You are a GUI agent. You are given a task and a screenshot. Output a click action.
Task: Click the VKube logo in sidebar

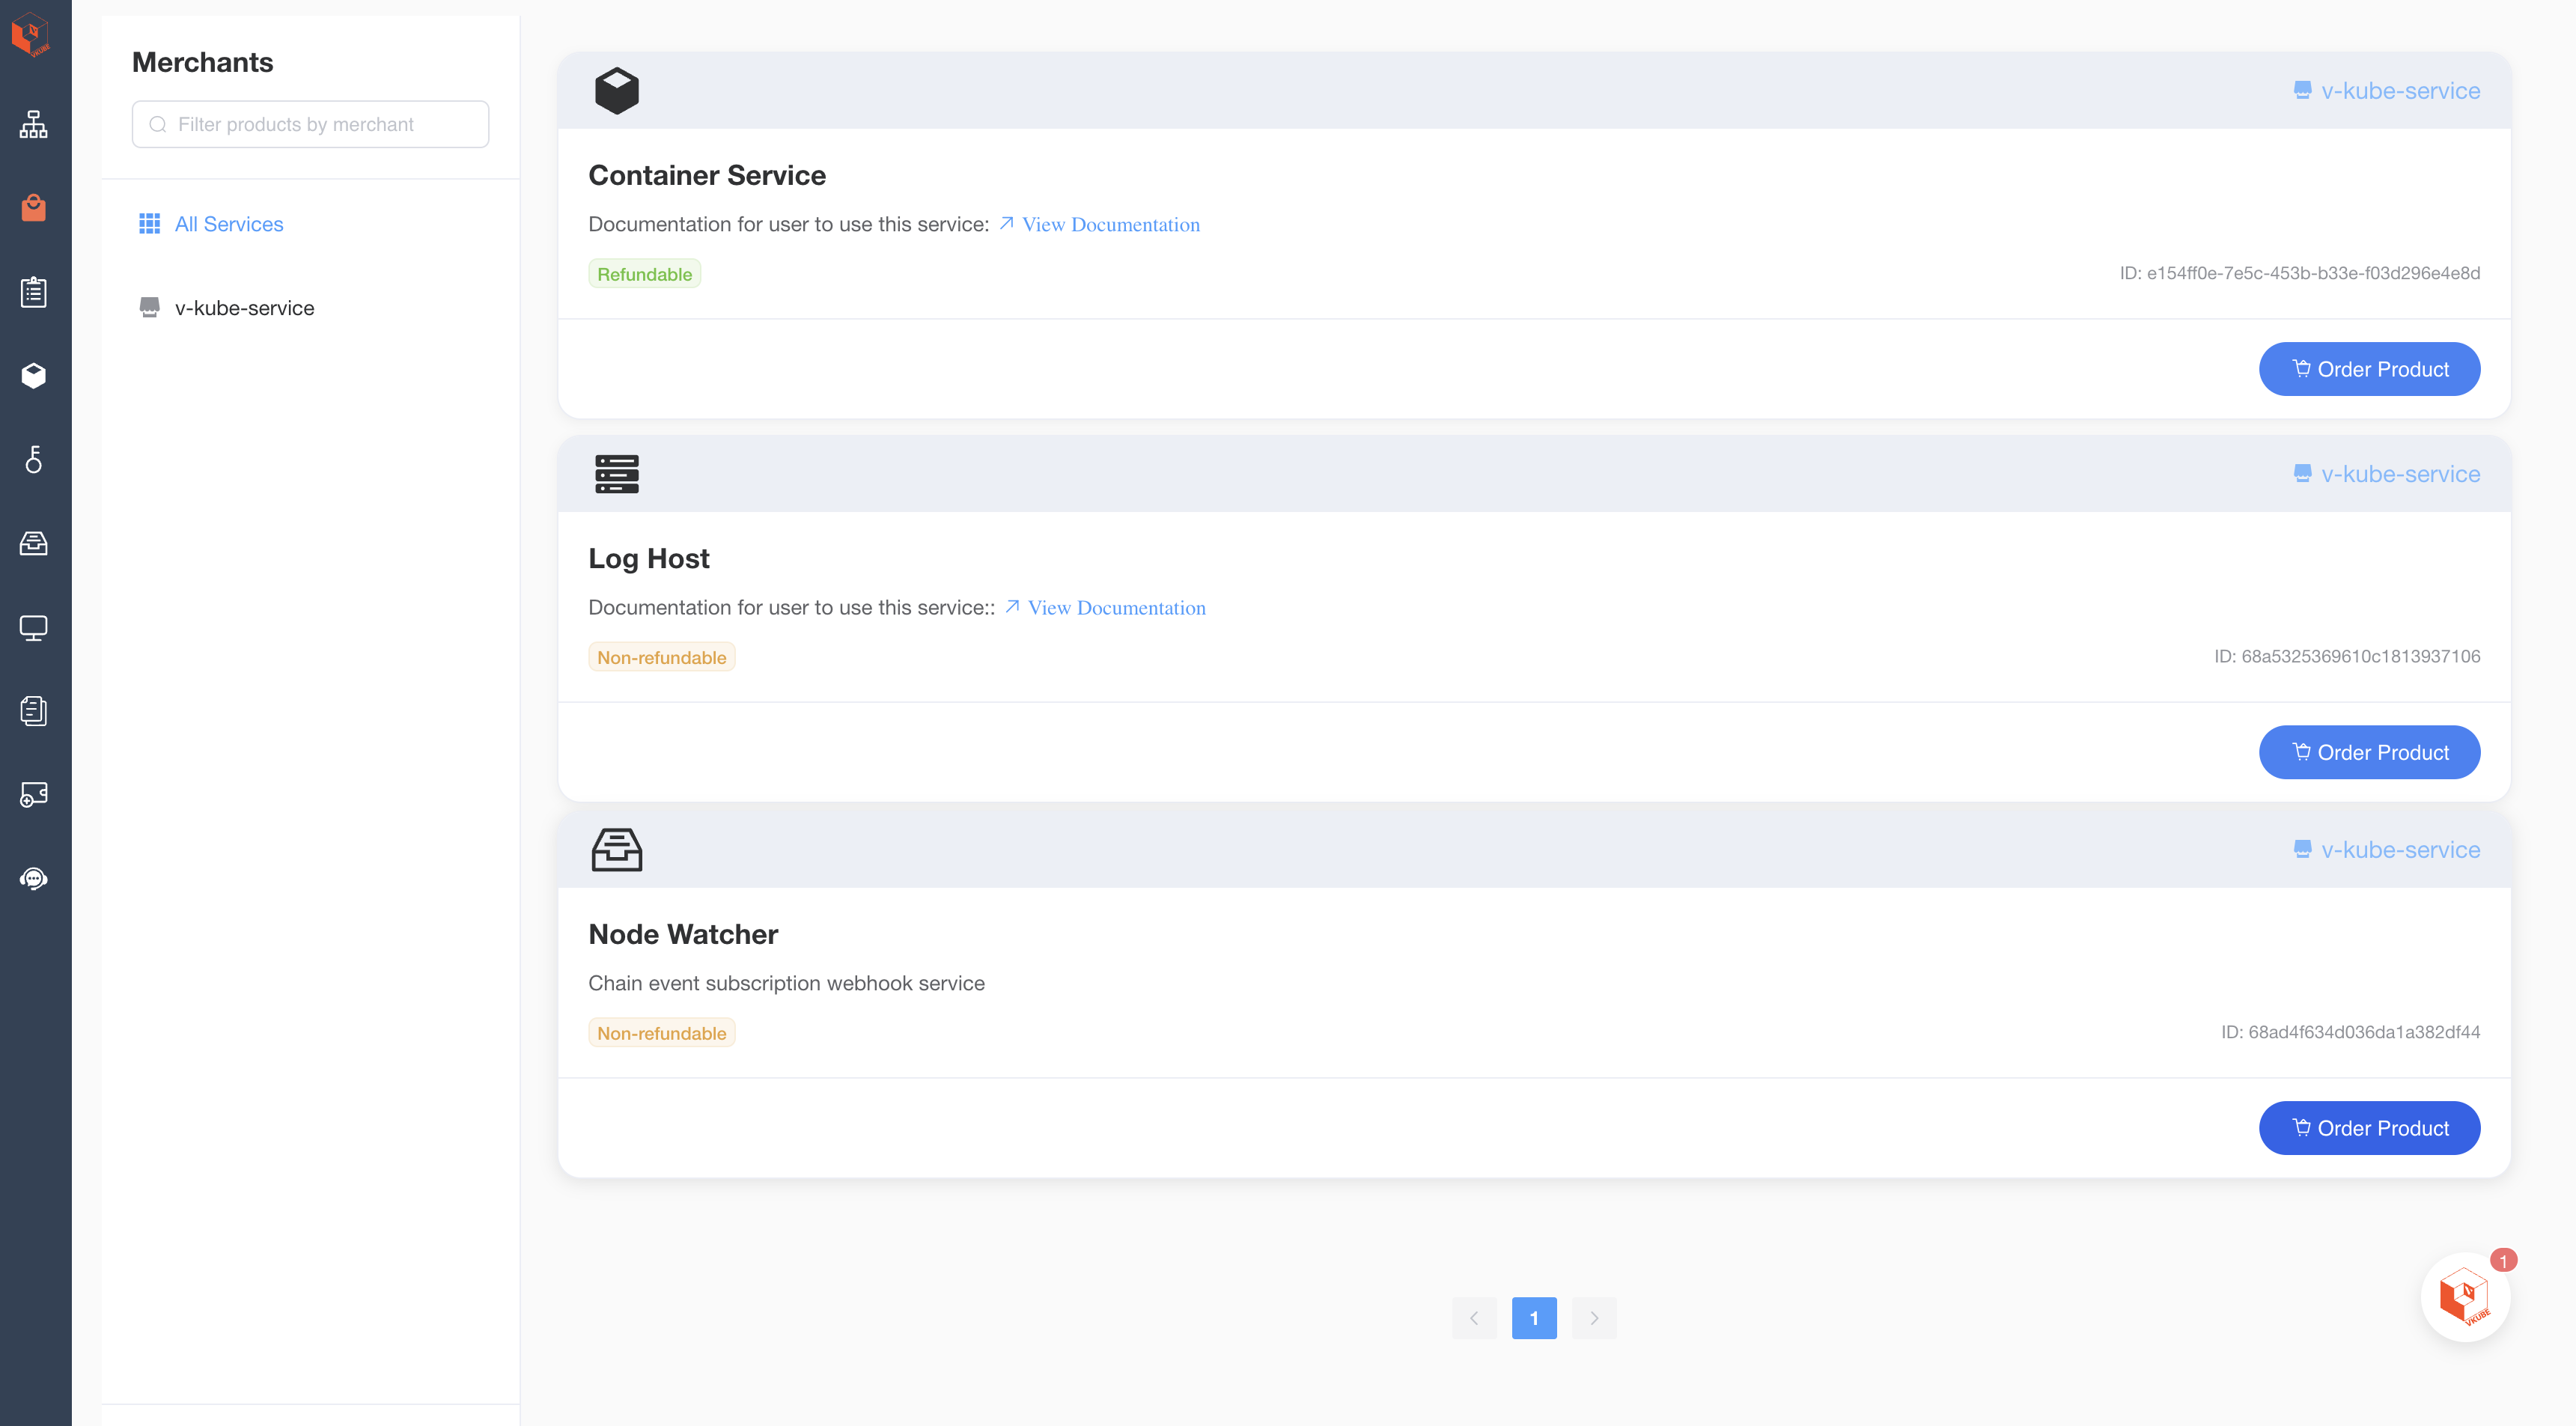32,35
